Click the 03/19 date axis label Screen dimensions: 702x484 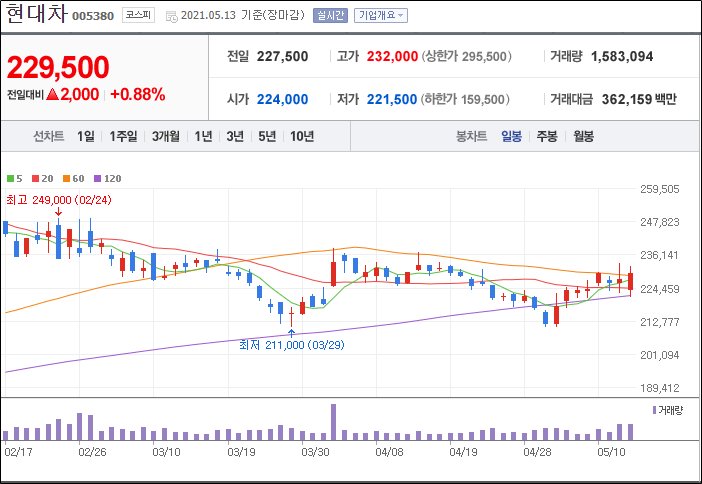(x=241, y=452)
